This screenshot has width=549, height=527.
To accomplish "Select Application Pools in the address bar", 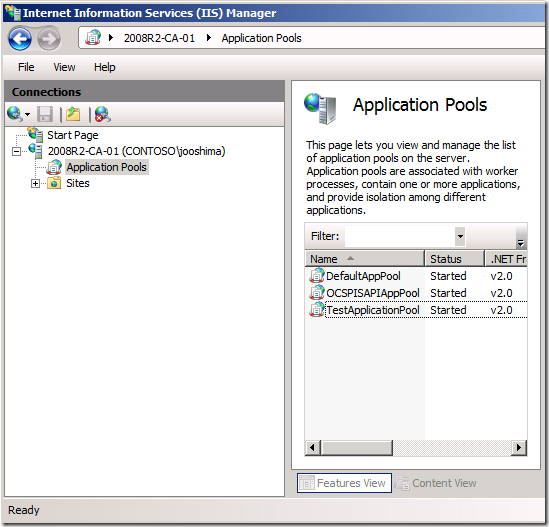I will pos(261,38).
